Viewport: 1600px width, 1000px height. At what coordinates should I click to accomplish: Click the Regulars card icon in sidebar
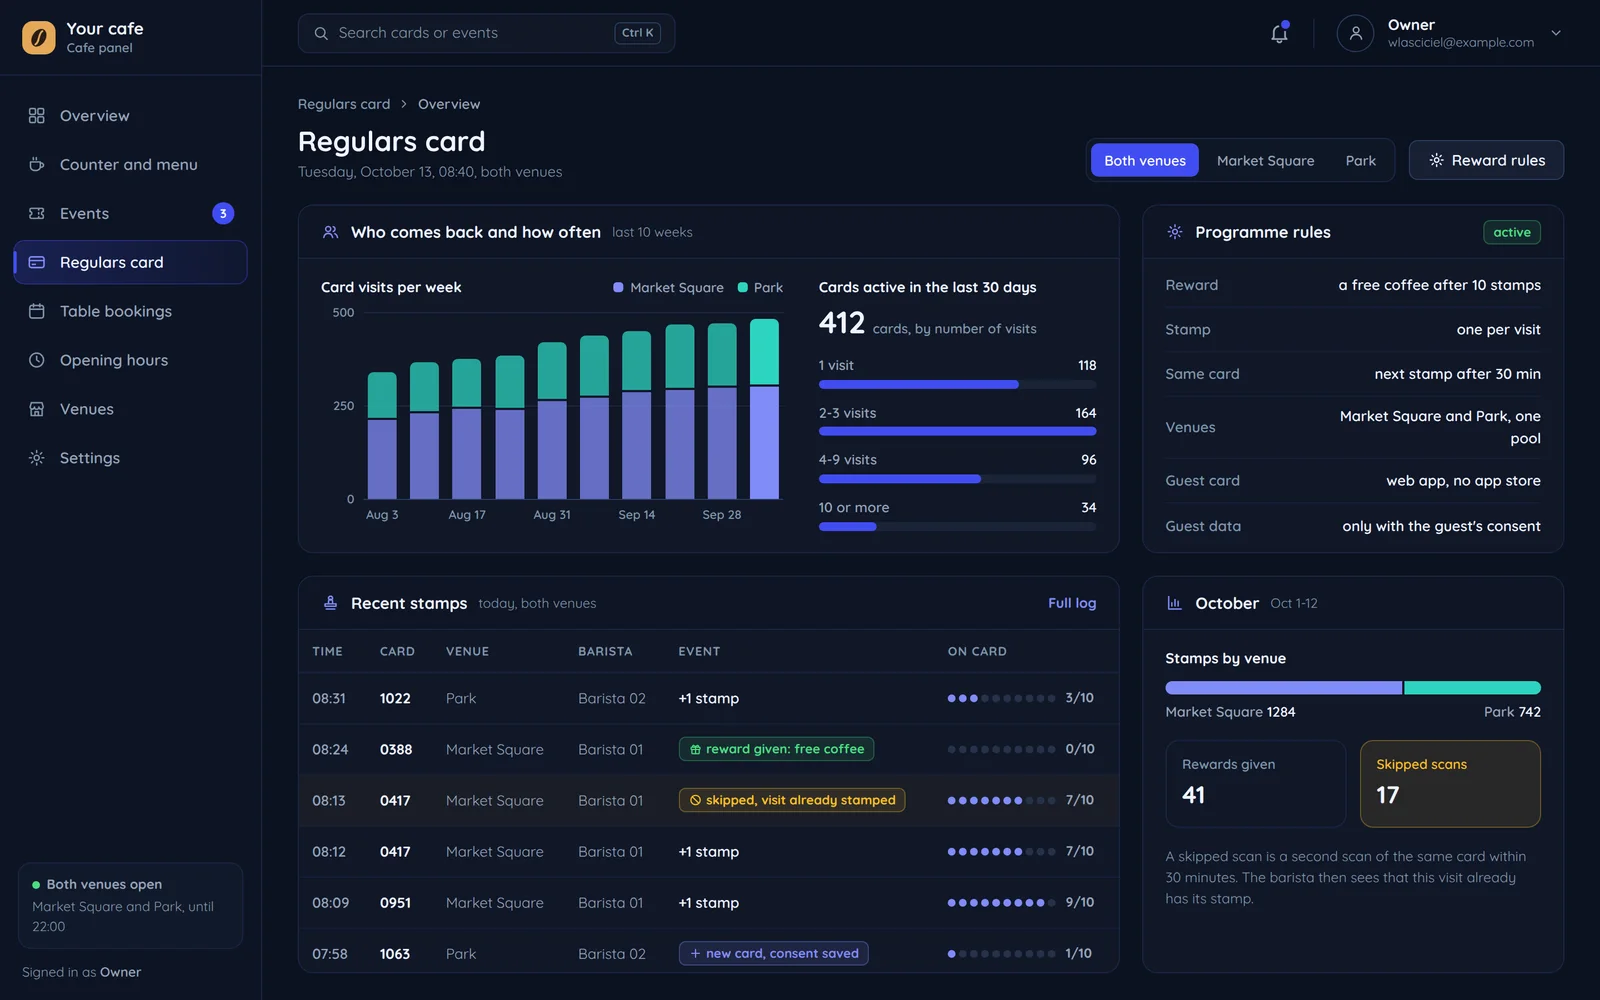tap(37, 263)
